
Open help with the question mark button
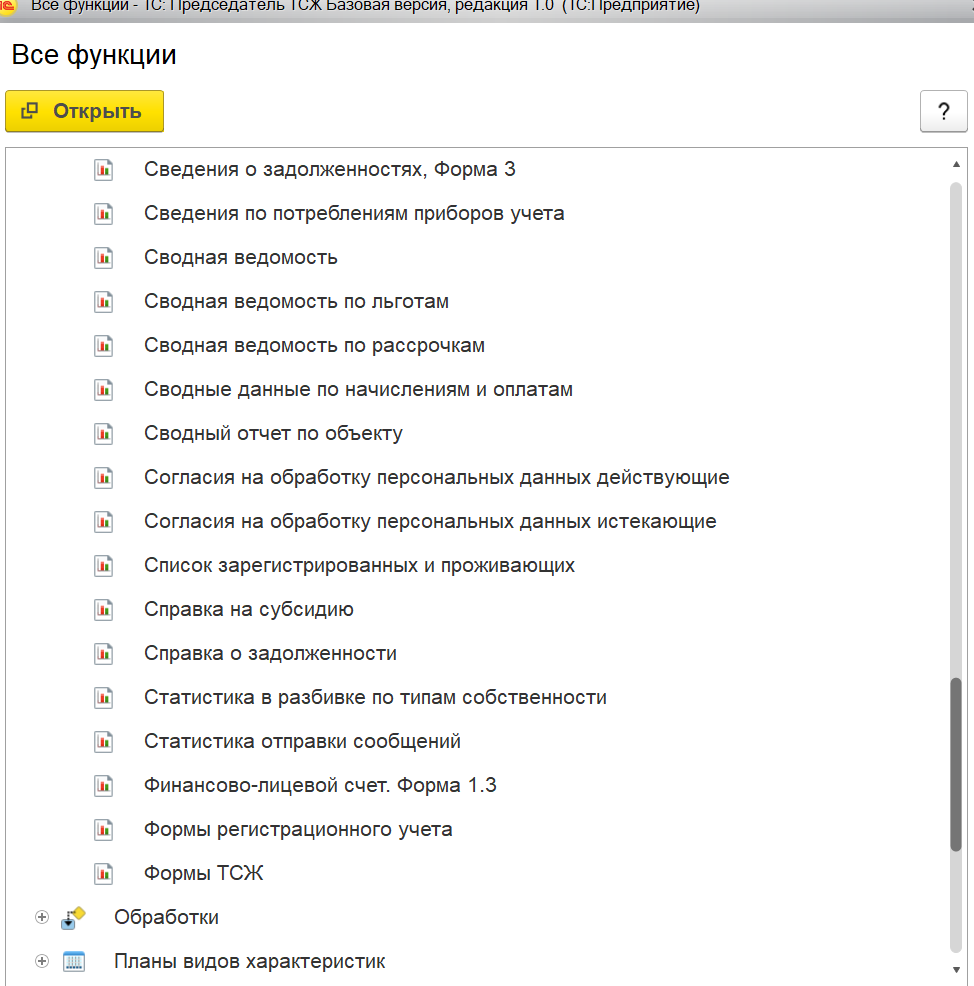pyautogui.click(x=943, y=111)
